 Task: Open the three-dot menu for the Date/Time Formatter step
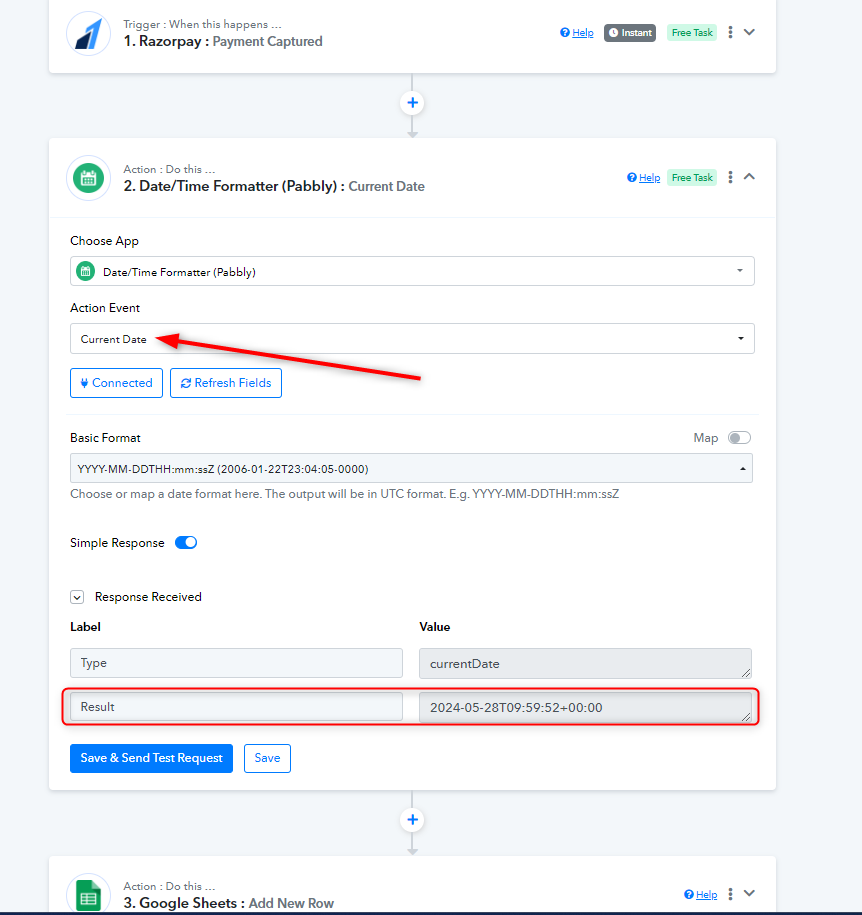pyautogui.click(x=730, y=177)
